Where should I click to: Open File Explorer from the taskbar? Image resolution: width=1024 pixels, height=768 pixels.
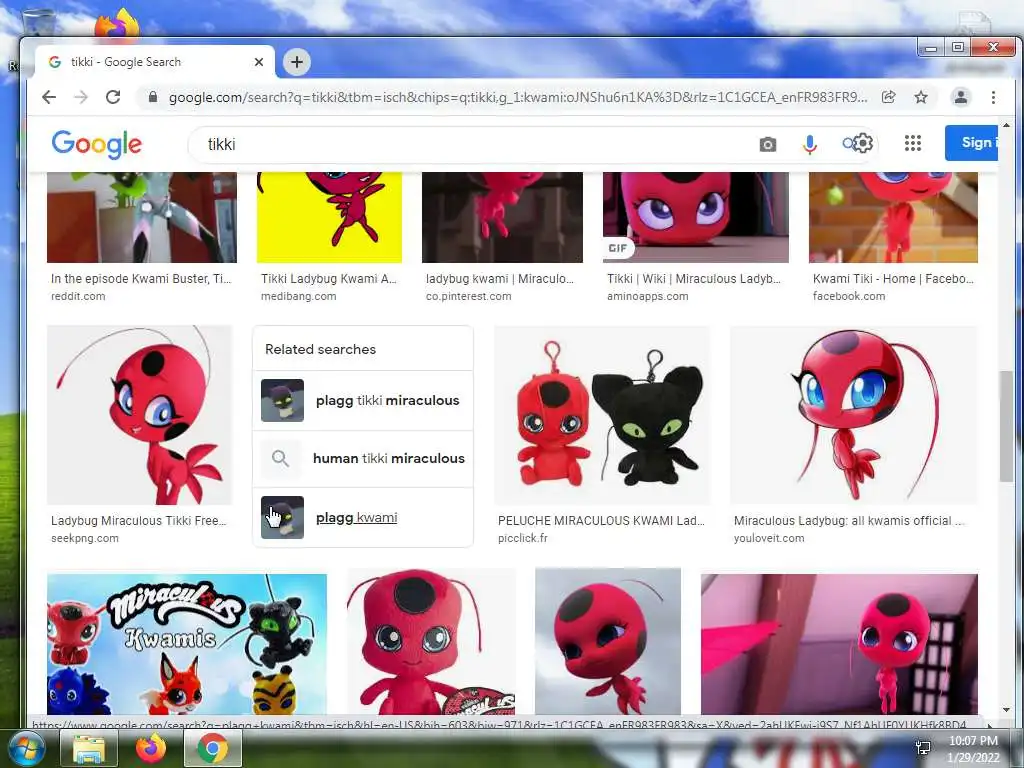89,748
